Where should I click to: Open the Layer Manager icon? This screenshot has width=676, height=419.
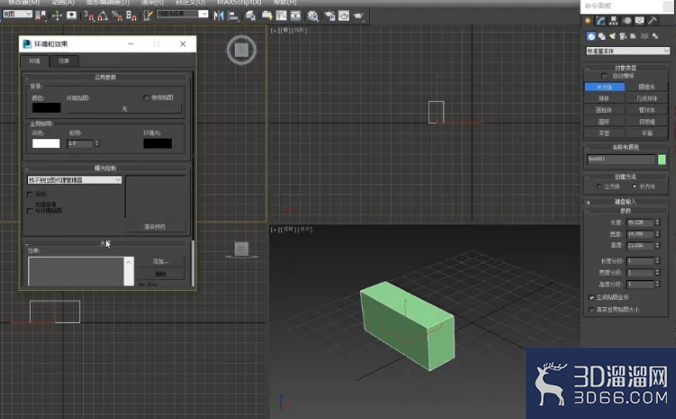[x=250, y=16]
